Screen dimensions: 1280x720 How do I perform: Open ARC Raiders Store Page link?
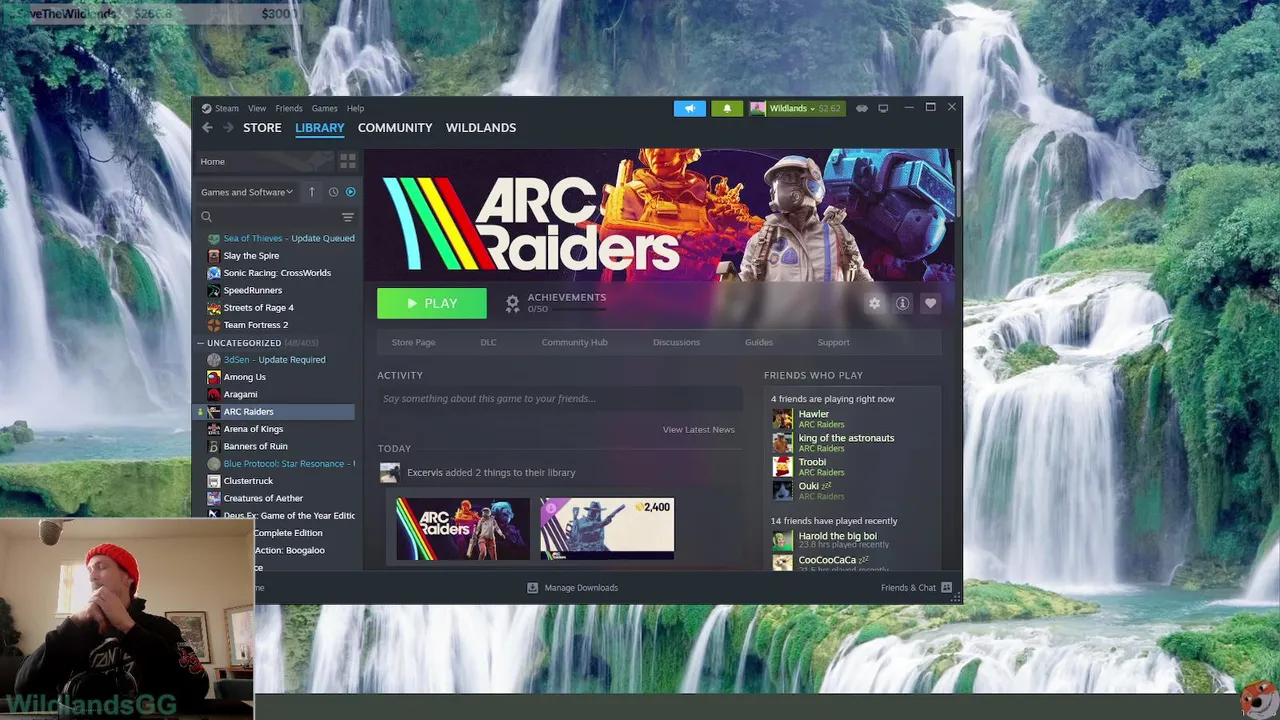point(413,342)
